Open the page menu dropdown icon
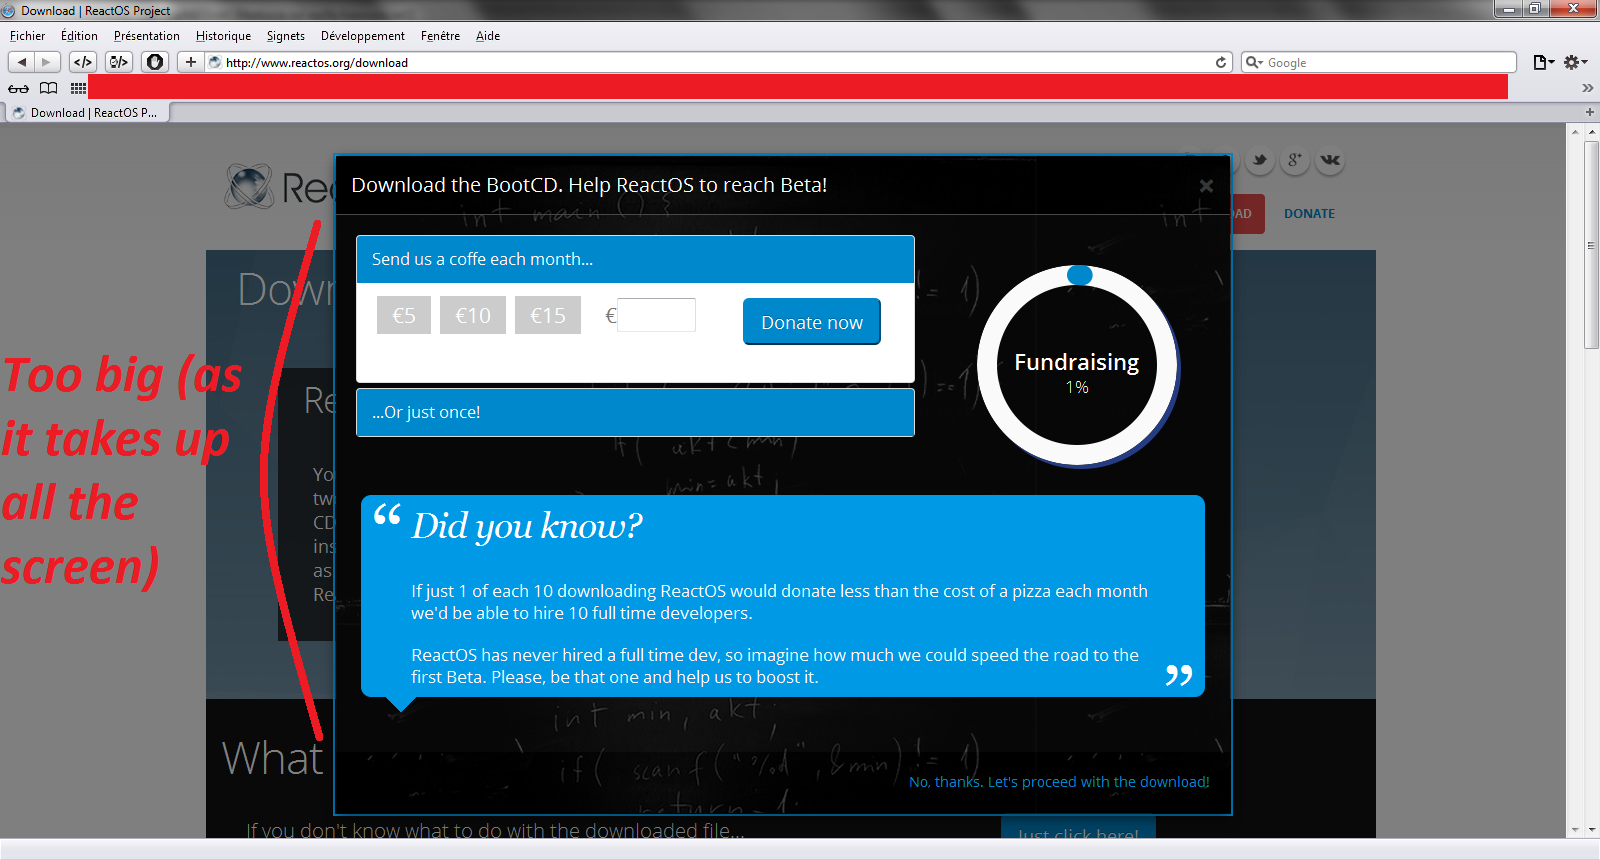This screenshot has width=1600, height=860. pos(1544,62)
